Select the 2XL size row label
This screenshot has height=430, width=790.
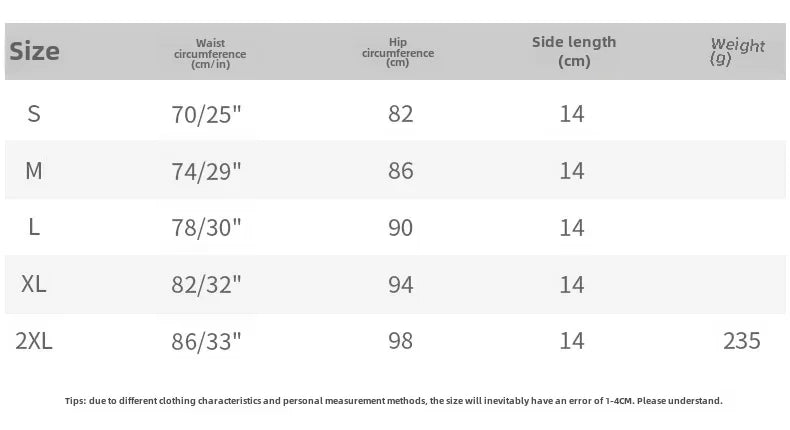click(x=34, y=342)
